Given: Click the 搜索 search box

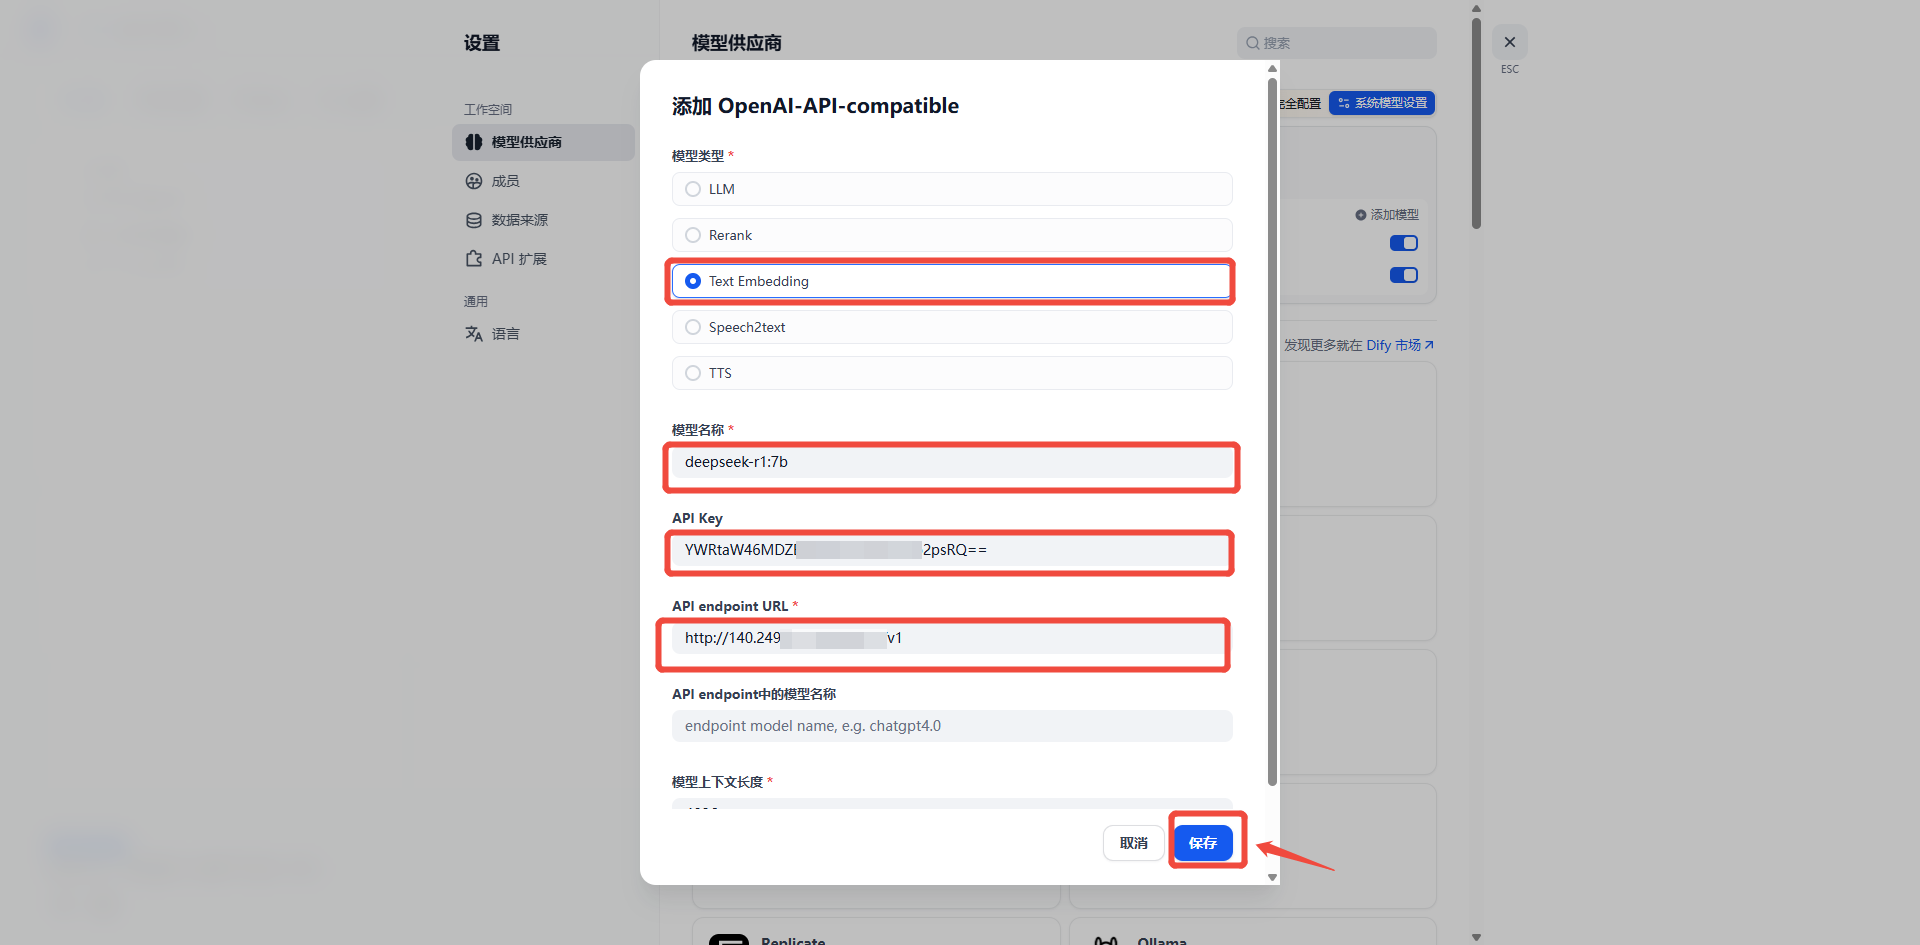Looking at the screenshot, I should click(x=1337, y=43).
